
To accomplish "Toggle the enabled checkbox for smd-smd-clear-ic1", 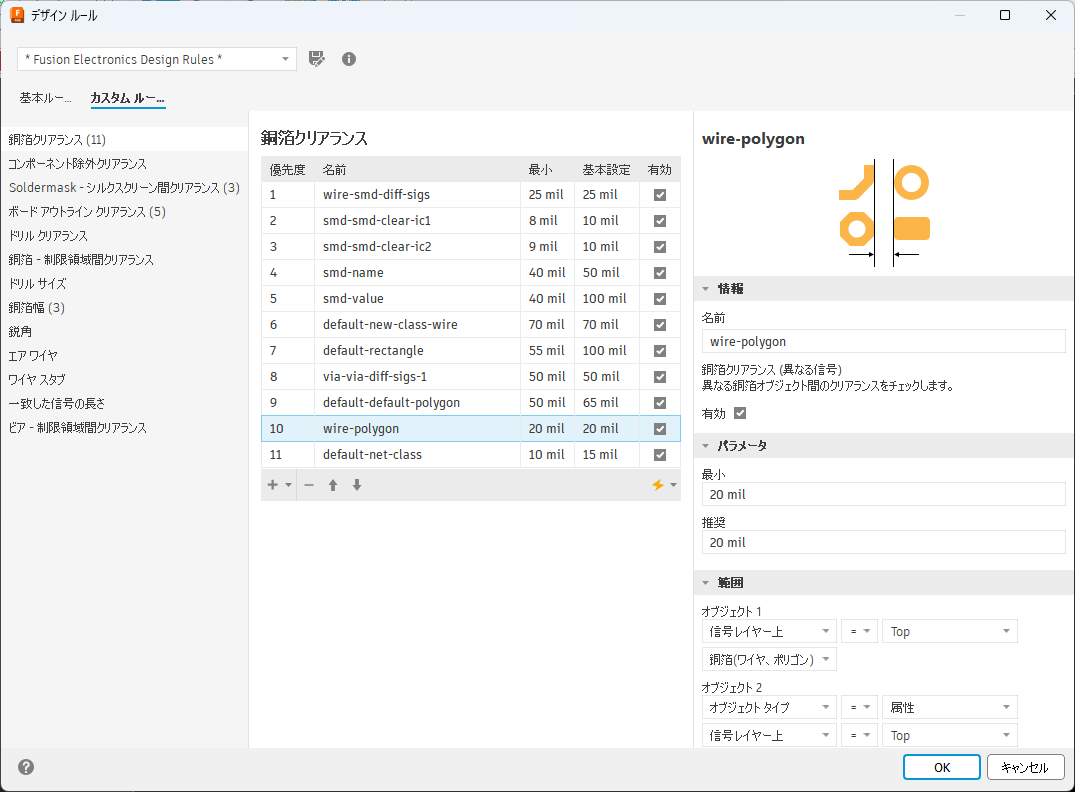I will (660, 221).
